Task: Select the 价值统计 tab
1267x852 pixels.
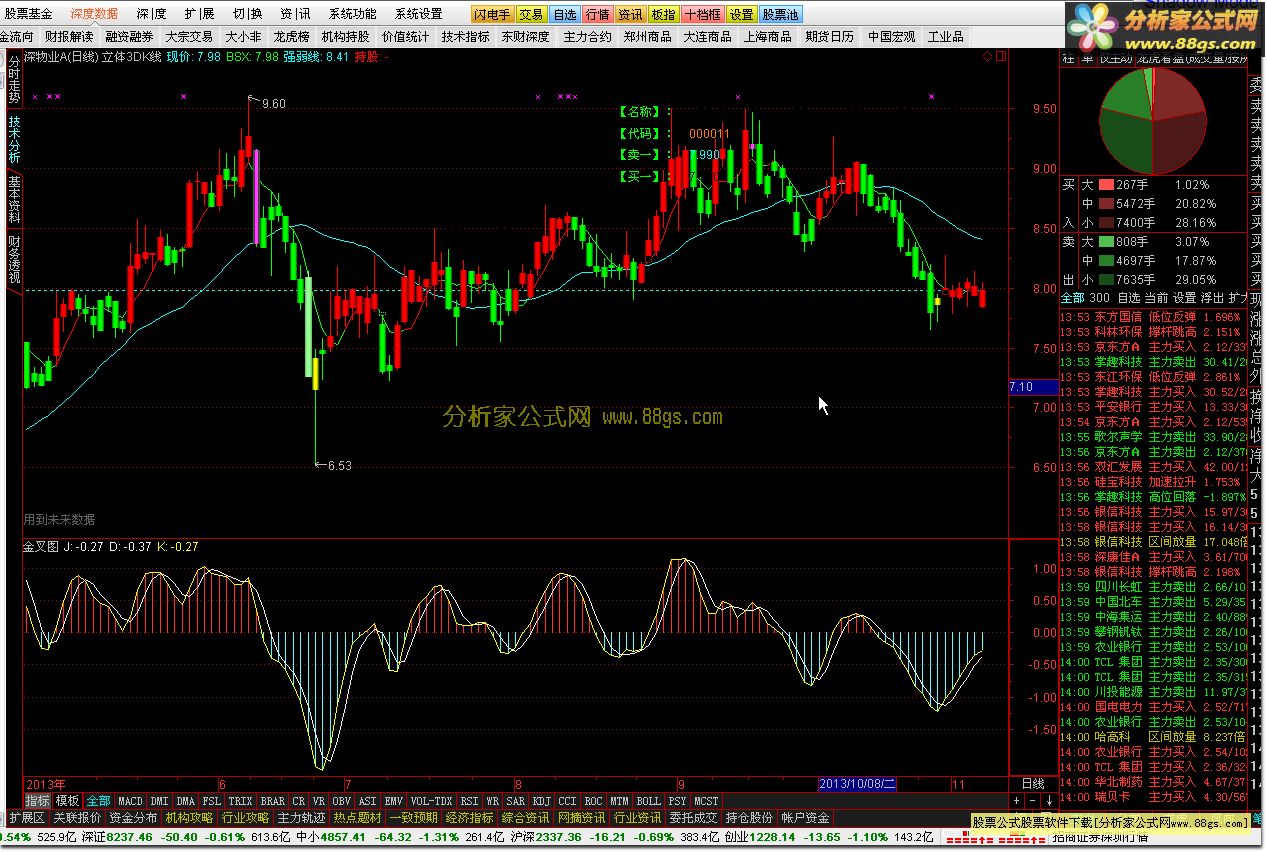Action: (405, 36)
